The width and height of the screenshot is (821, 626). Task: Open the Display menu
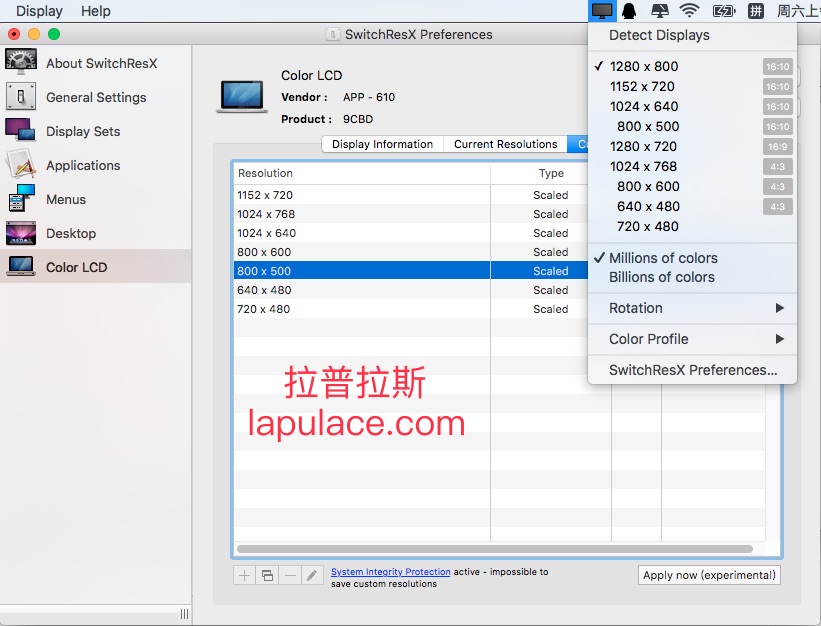tap(39, 11)
